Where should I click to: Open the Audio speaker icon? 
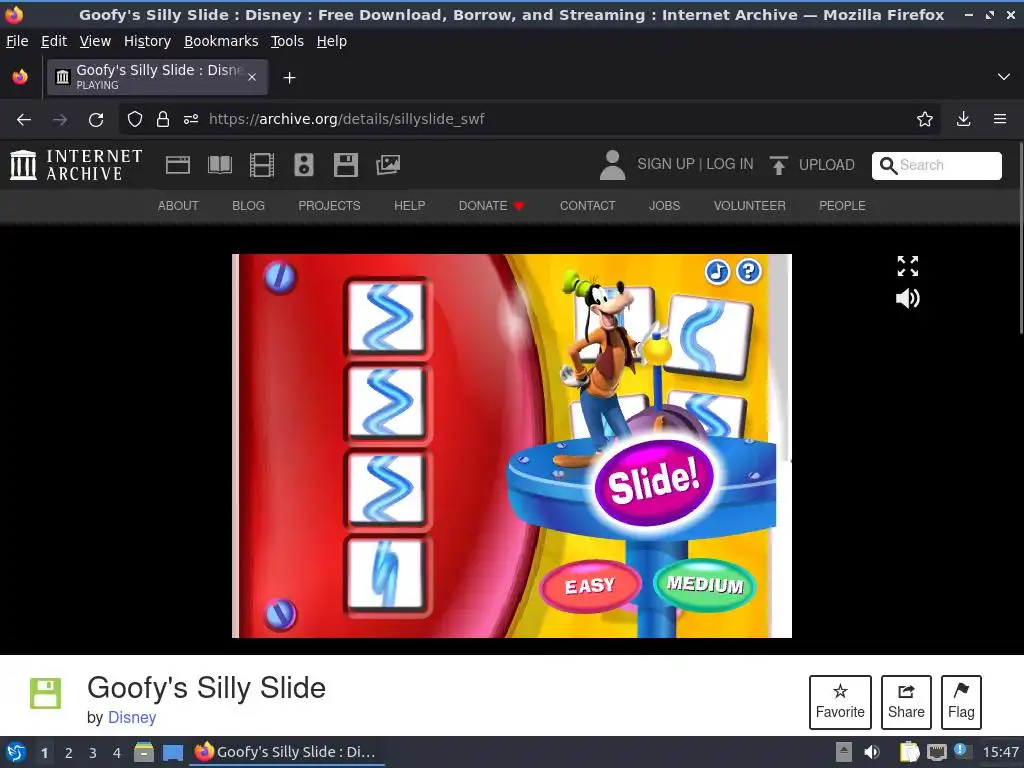pyautogui.click(x=304, y=165)
